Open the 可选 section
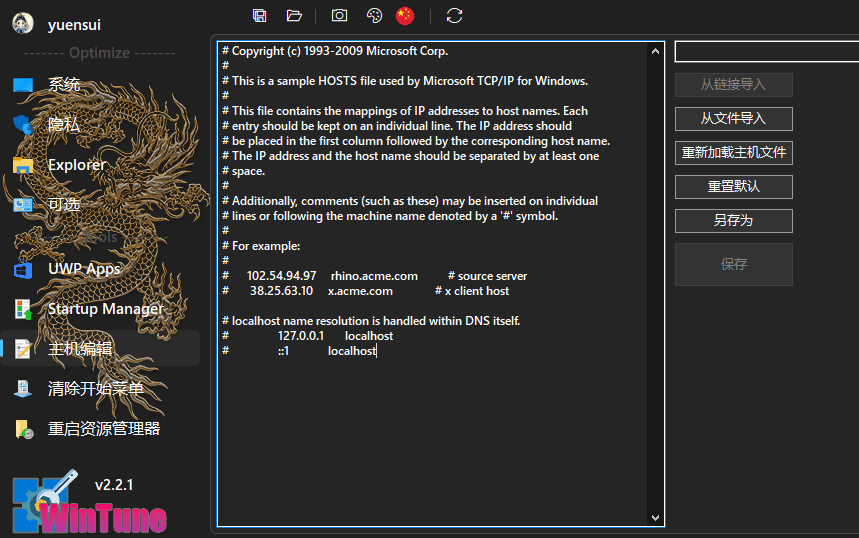859x538 pixels. pyautogui.click(x=64, y=205)
